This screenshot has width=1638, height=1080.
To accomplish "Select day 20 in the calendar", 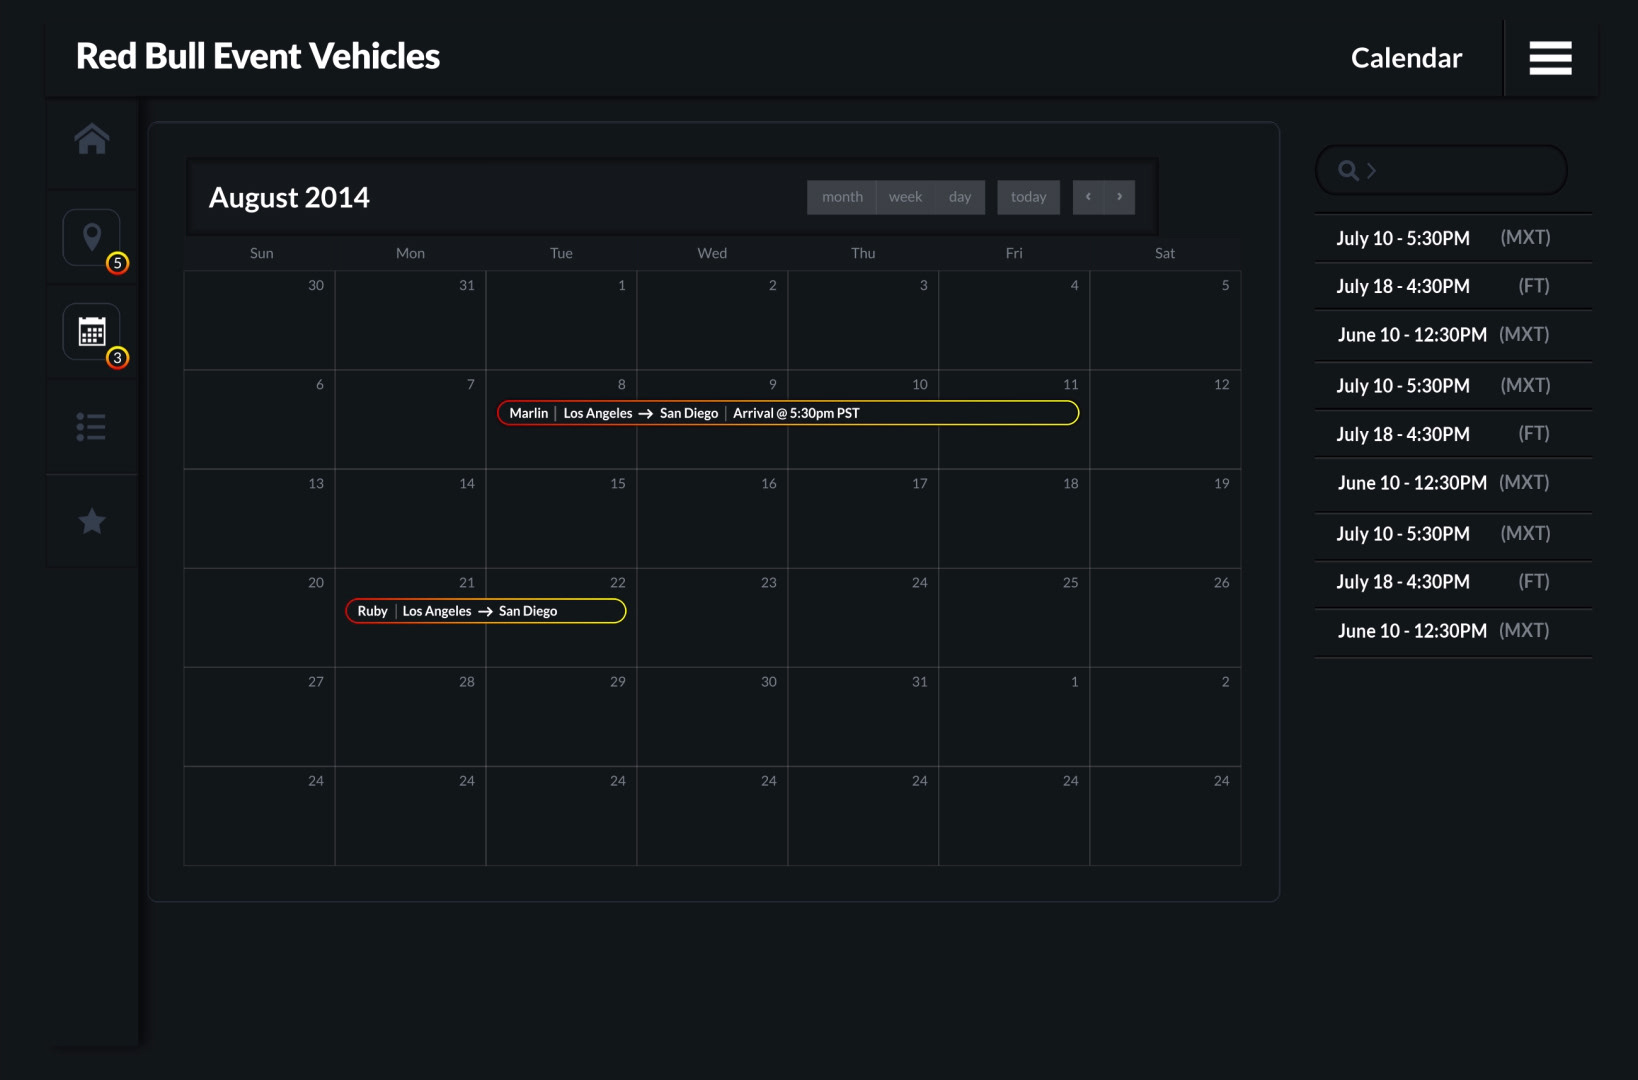I will click(259, 618).
